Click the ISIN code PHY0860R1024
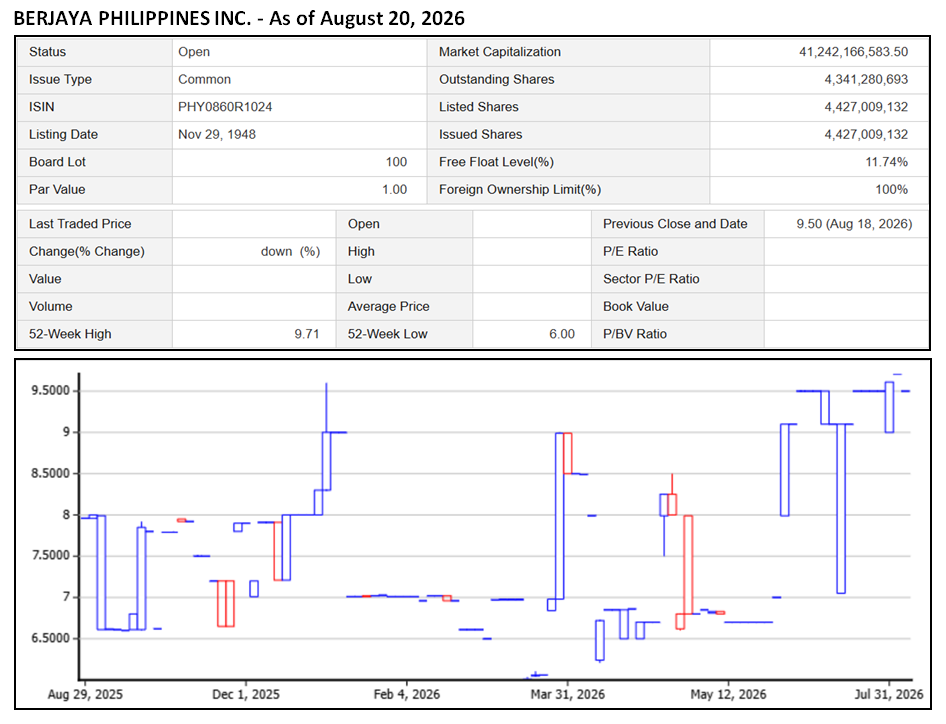This screenshot has width=946, height=724. [224, 107]
